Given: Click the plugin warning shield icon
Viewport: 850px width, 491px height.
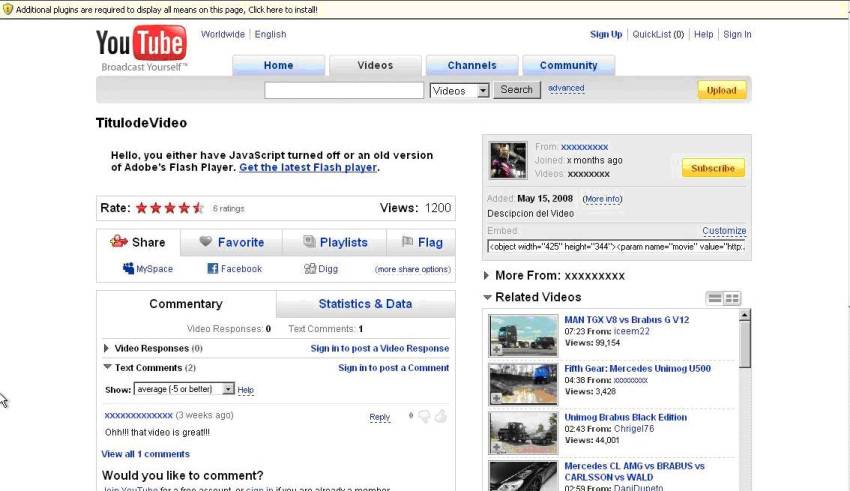Looking at the screenshot, I should coord(8,9).
